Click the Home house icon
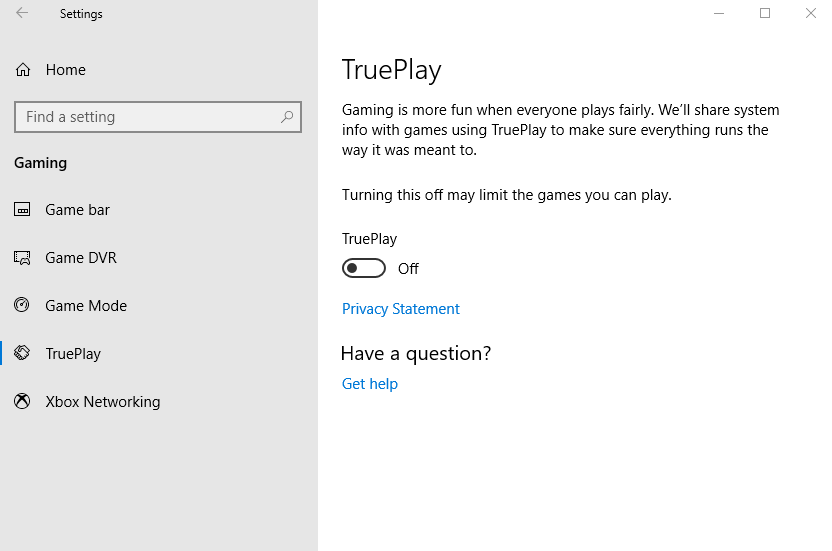Screen dimensions: 832x551 point(22,70)
